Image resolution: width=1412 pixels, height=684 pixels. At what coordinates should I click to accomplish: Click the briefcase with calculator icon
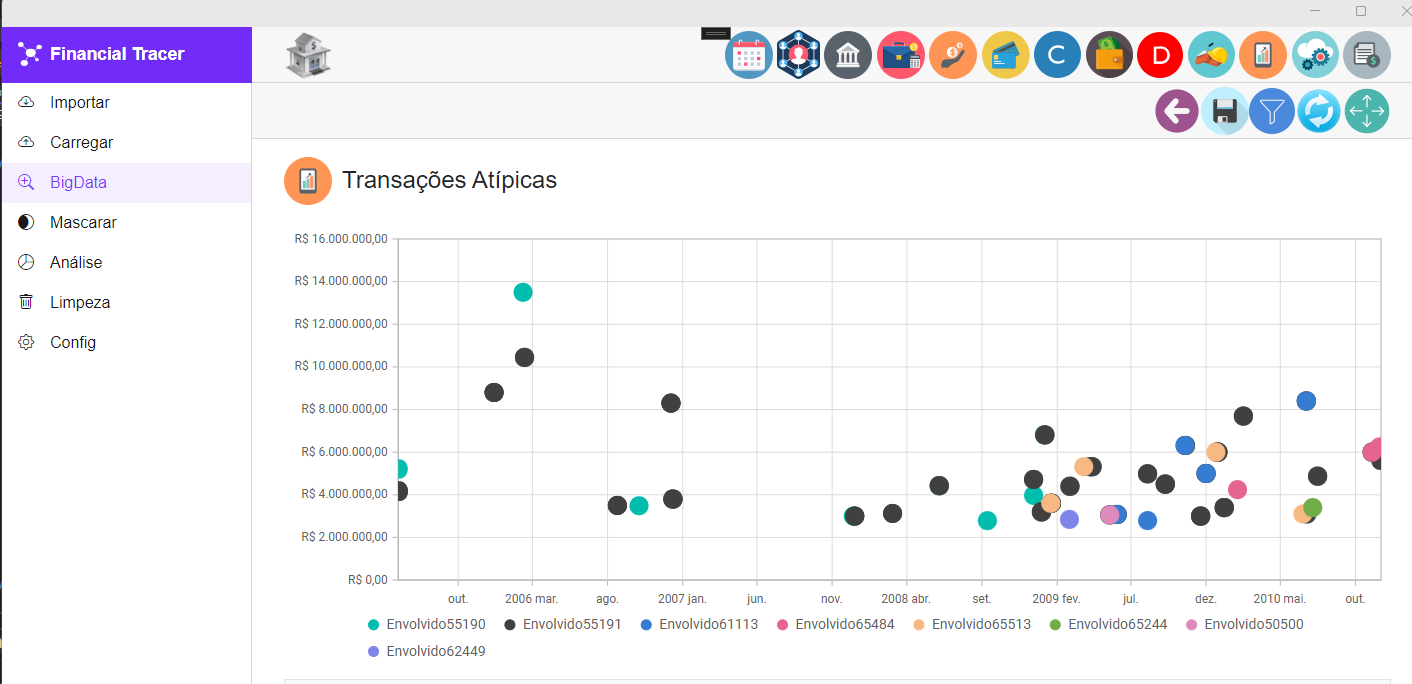coord(901,55)
